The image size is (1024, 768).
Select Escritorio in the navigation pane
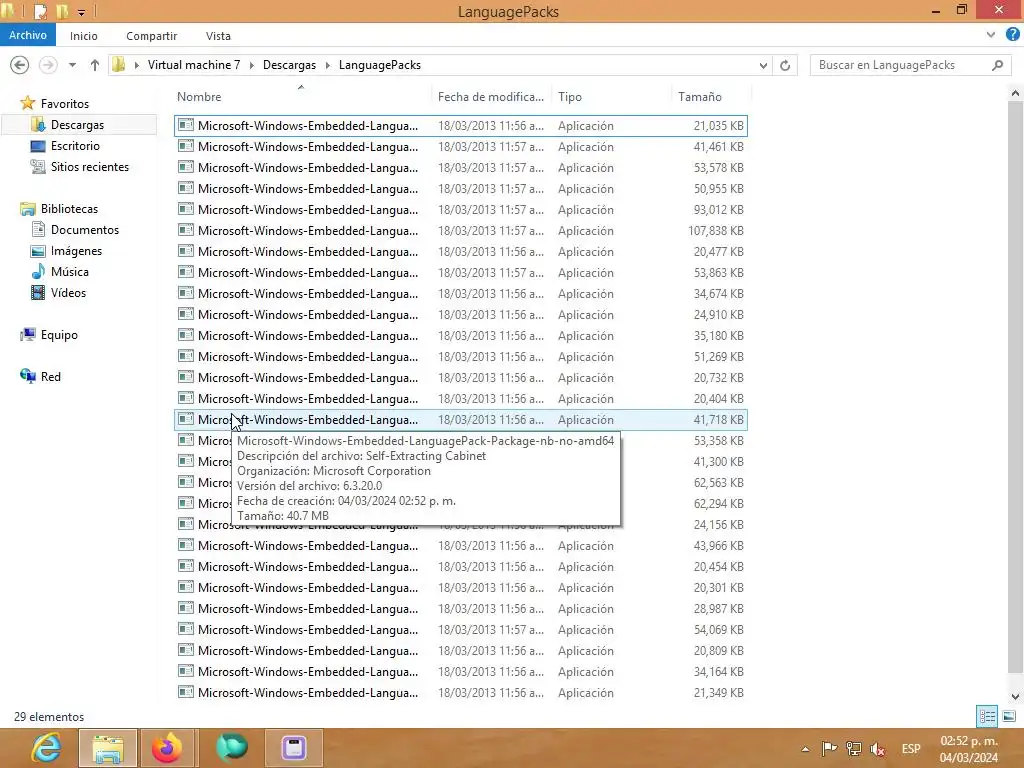[x=75, y=146]
